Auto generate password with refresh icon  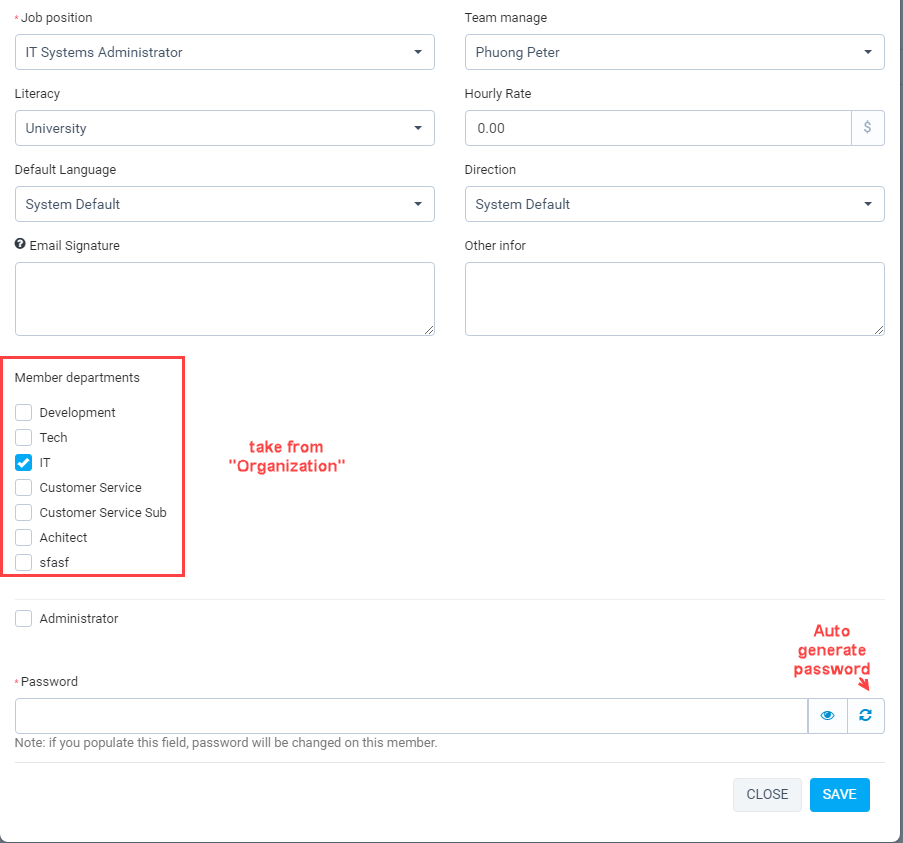866,716
